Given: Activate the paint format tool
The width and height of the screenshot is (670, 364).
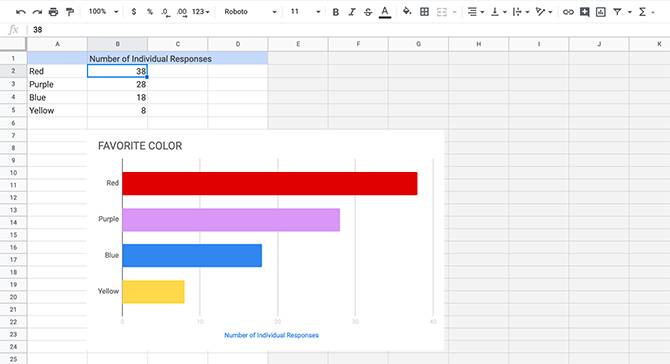Looking at the screenshot, I should point(70,12).
